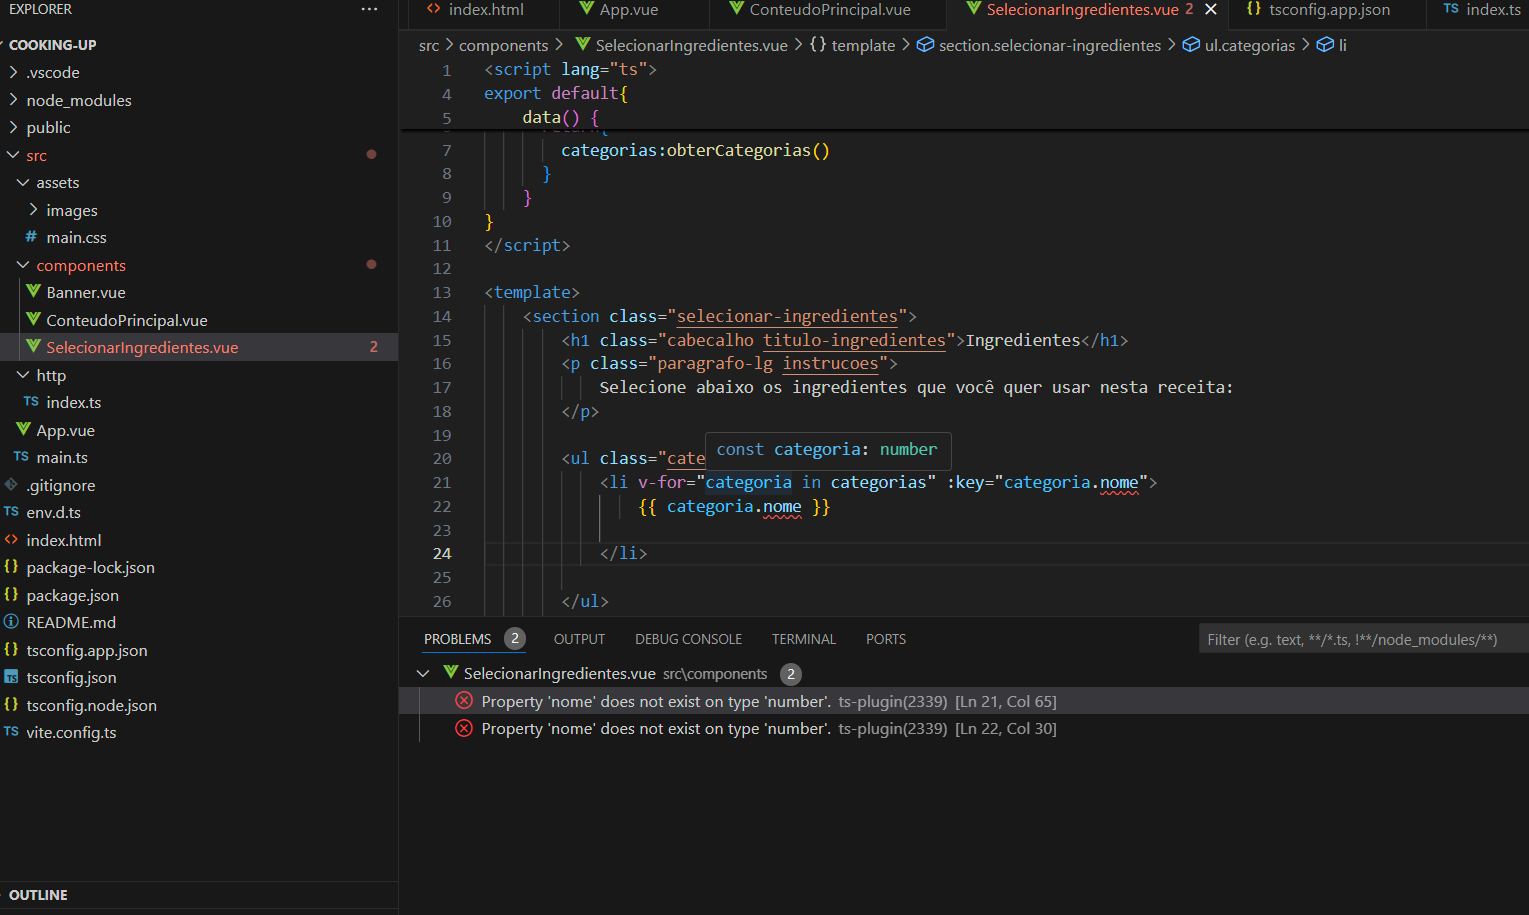Switch to the ConteudoPrincipal.vue editor tab
The width and height of the screenshot is (1529, 915).
tap(829, 9)
